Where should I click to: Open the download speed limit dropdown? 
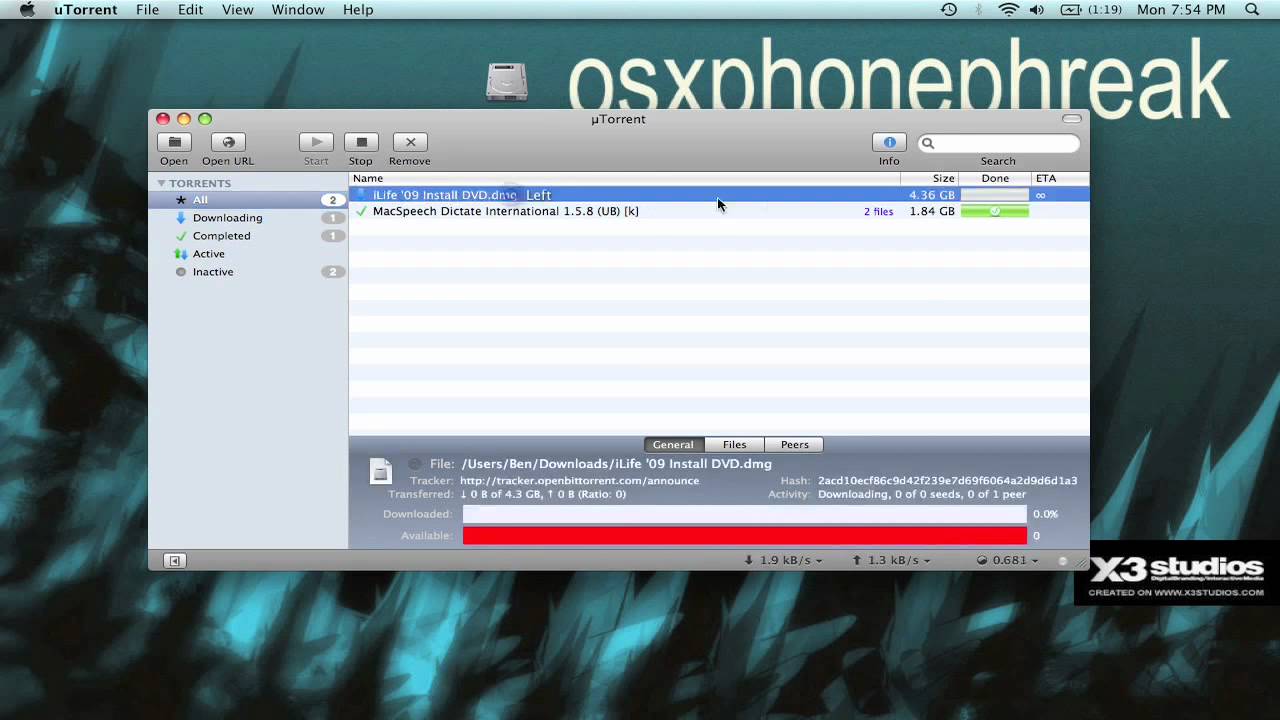click(x=783, y=560)
